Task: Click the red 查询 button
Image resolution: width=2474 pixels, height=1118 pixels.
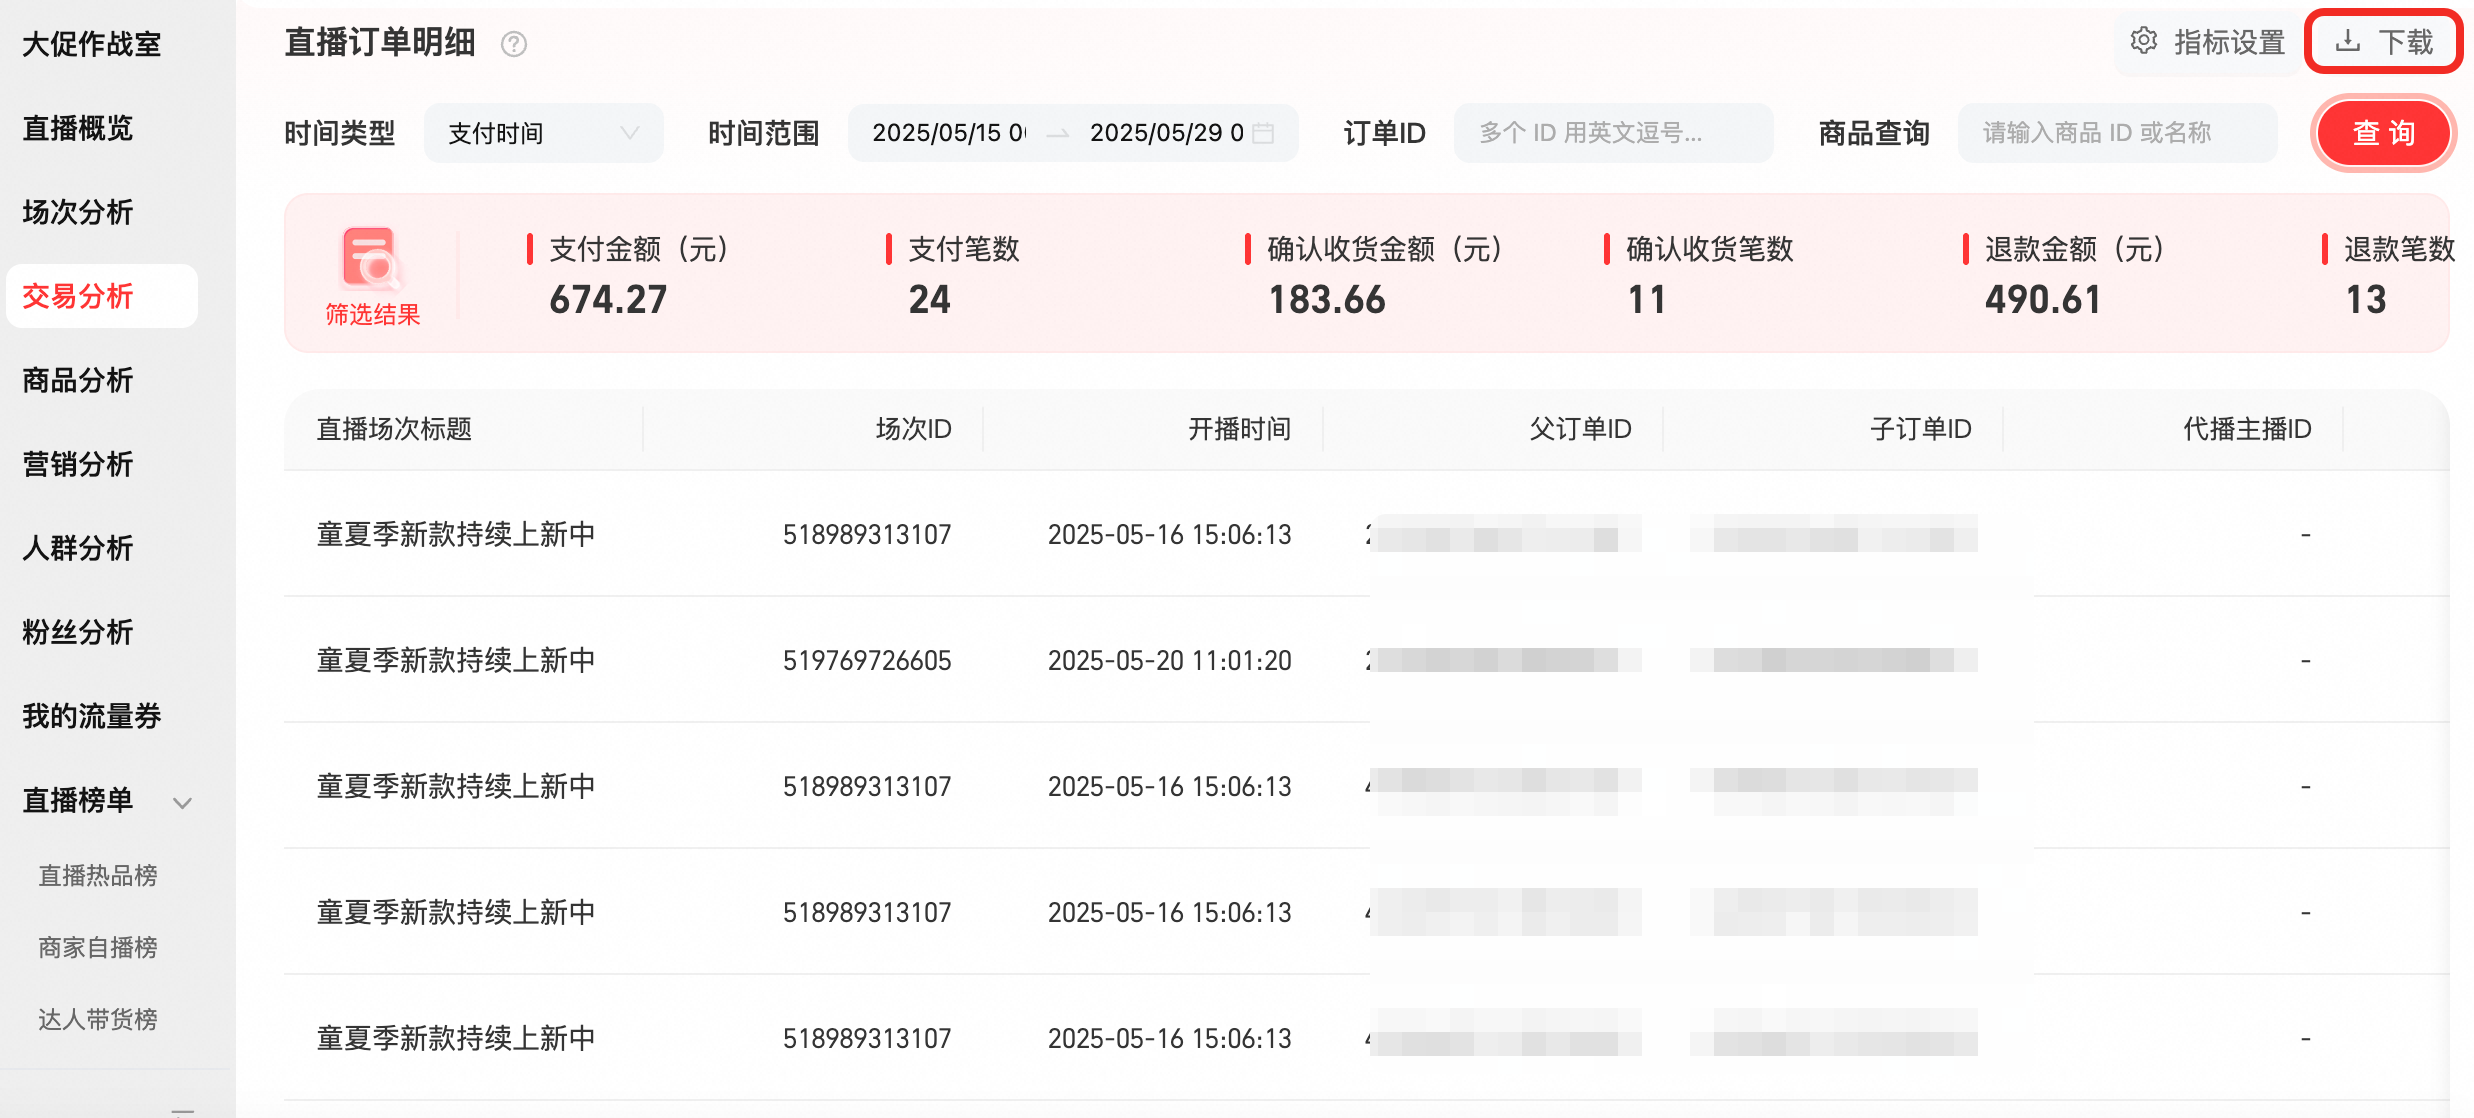Action: [2384, 133]
